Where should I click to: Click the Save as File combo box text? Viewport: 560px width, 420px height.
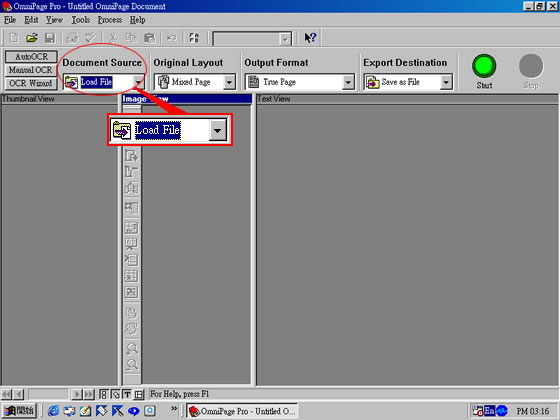click(400, 82)
